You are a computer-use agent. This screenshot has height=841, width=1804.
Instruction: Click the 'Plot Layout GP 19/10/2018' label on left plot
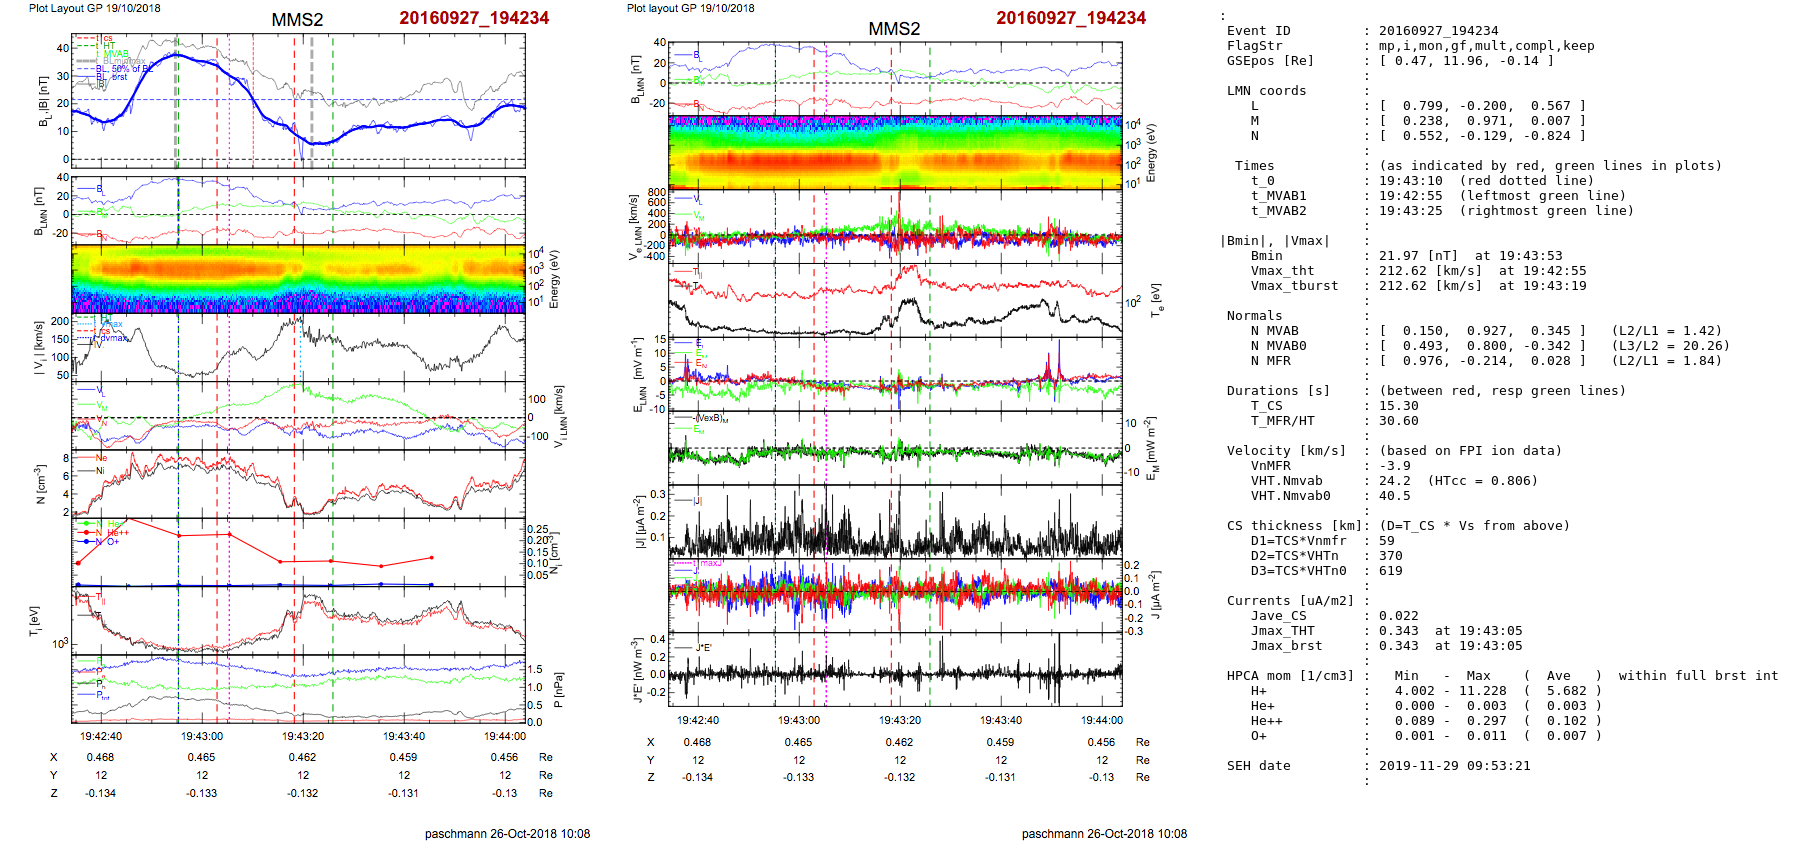coord(94,8)
